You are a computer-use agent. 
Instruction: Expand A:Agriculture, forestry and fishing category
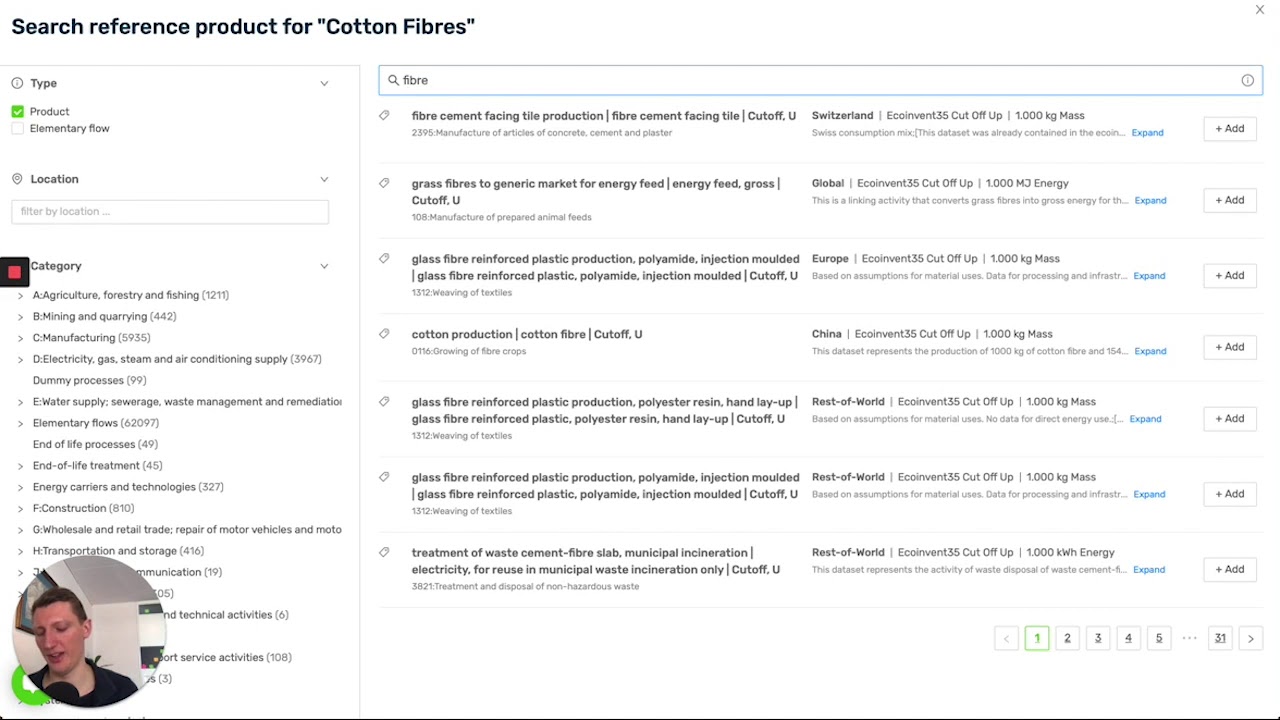point(20,296)
